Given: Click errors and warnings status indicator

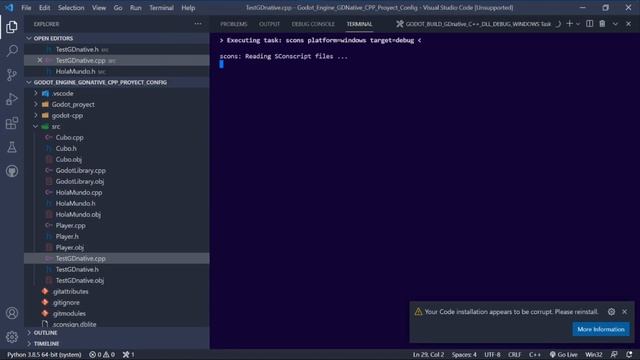Looking at the screenshot, I should click(102, 355).
